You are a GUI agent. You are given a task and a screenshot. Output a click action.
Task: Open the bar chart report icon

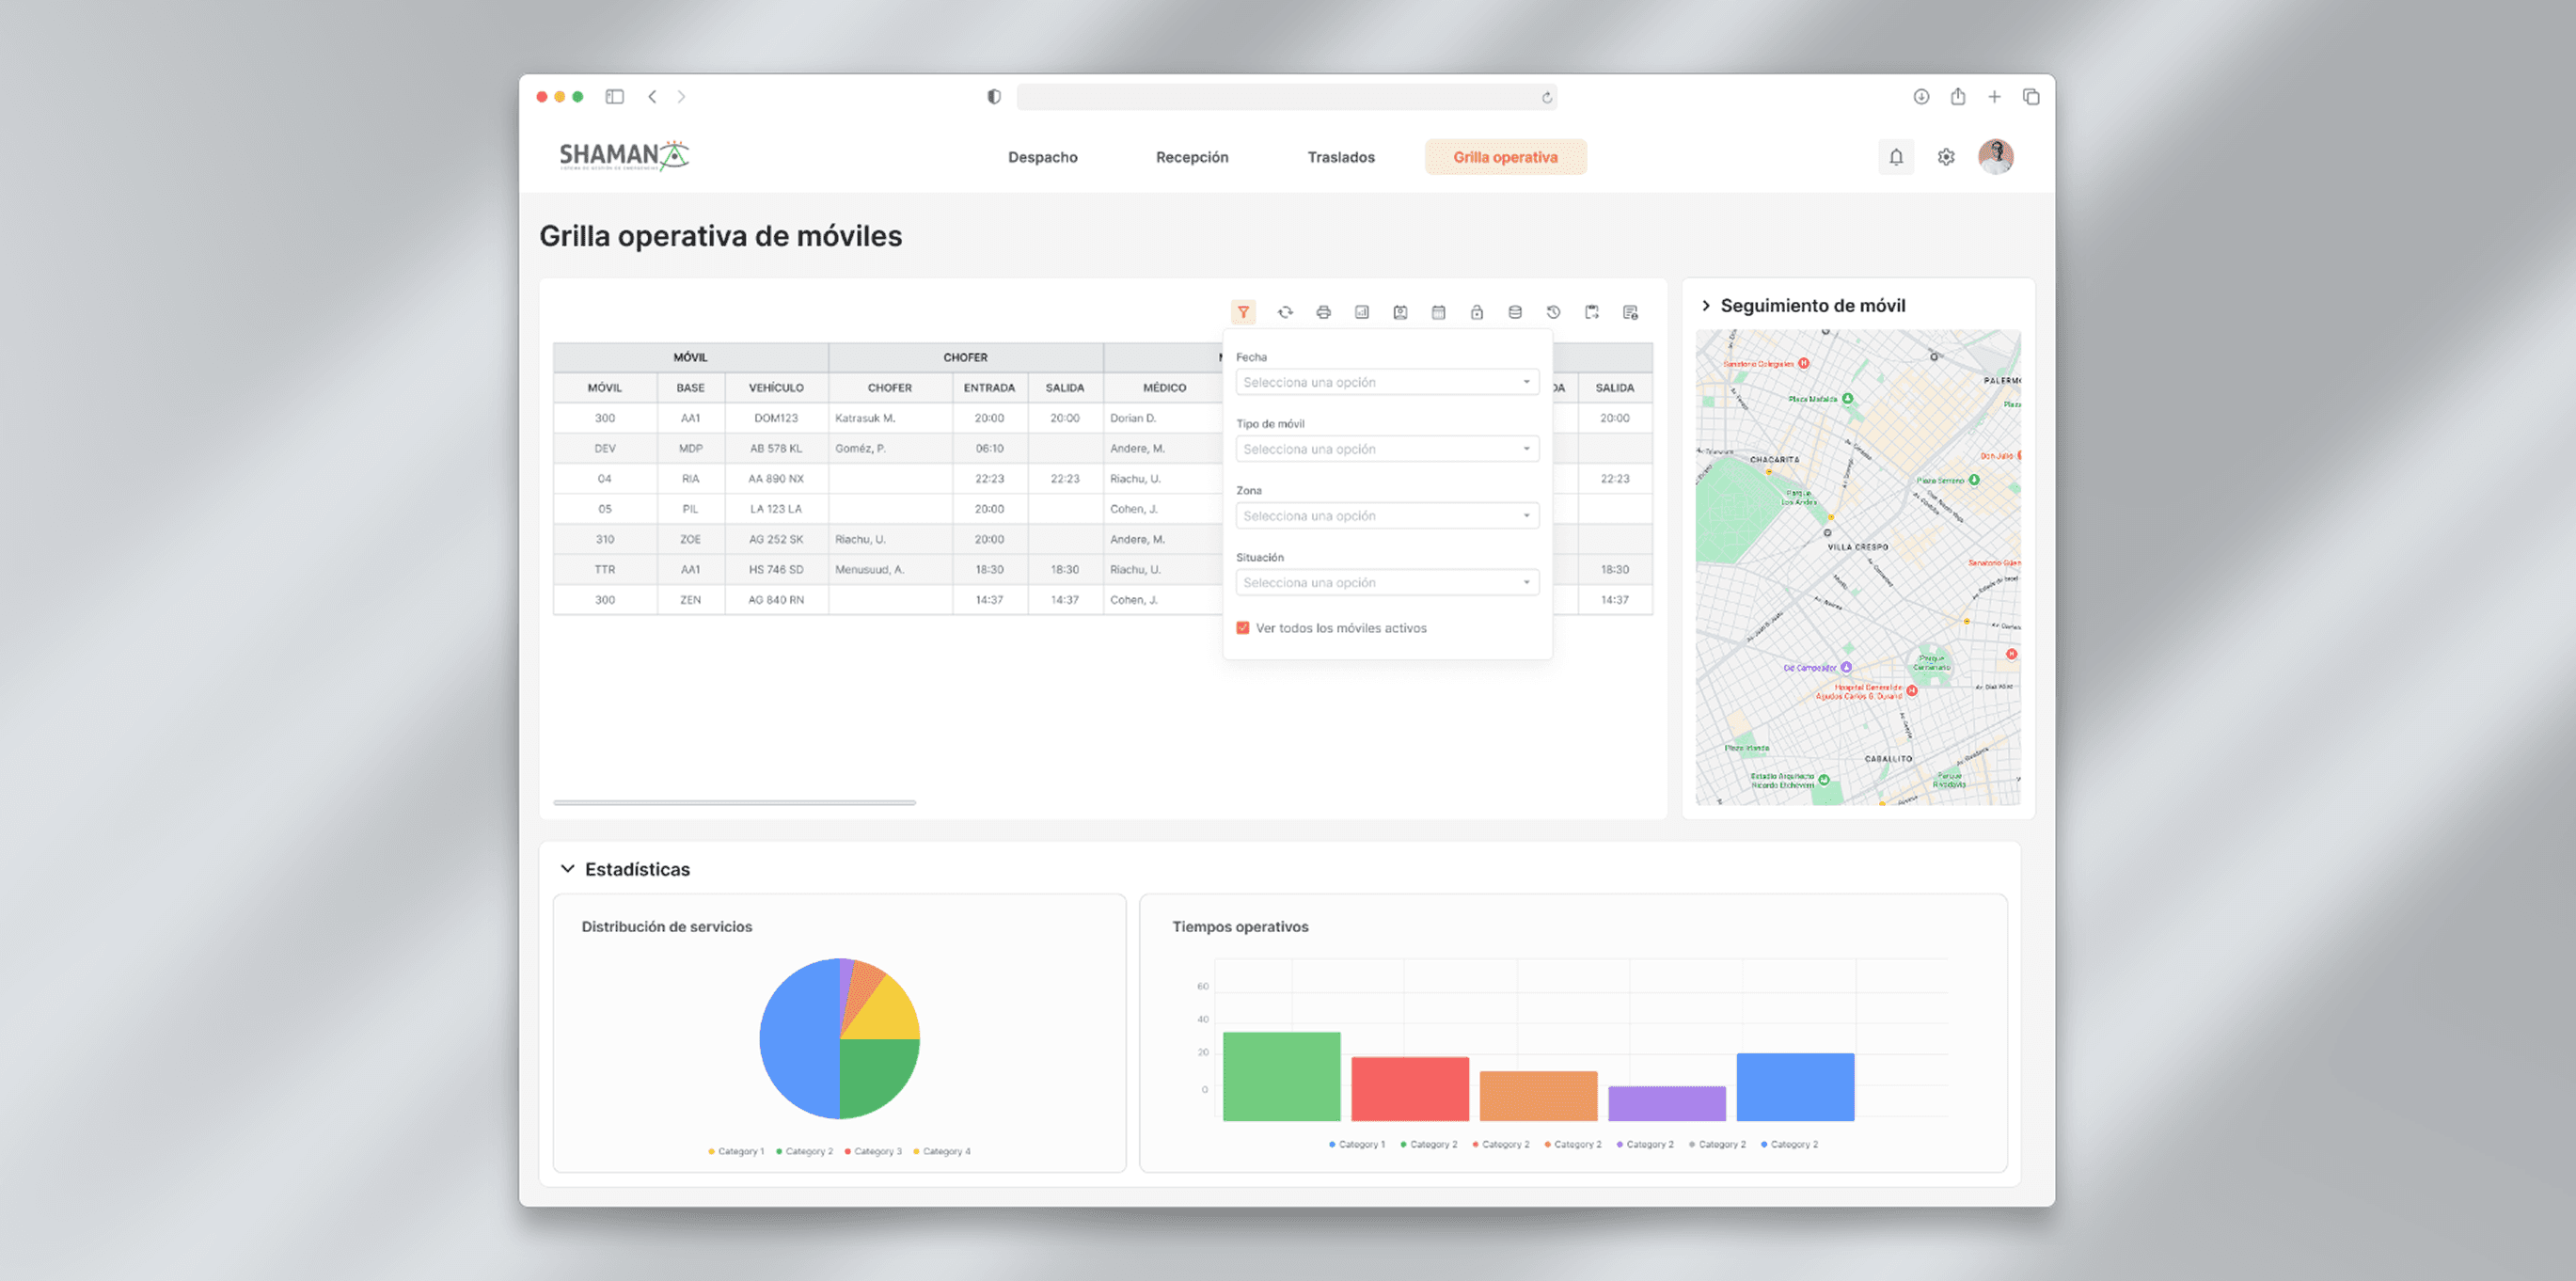click(x=1362, y=312)
